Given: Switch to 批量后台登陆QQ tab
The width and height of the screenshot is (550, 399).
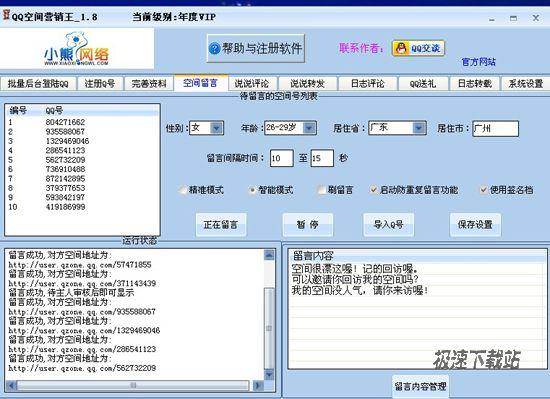Looking at the screenshot, I should point(38,83).
